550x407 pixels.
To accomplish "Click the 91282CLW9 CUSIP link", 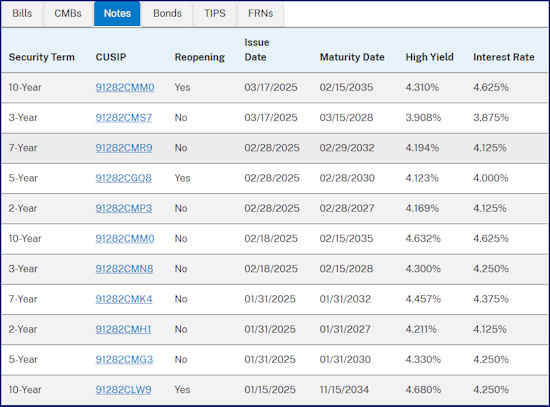I will coord(123,389).
